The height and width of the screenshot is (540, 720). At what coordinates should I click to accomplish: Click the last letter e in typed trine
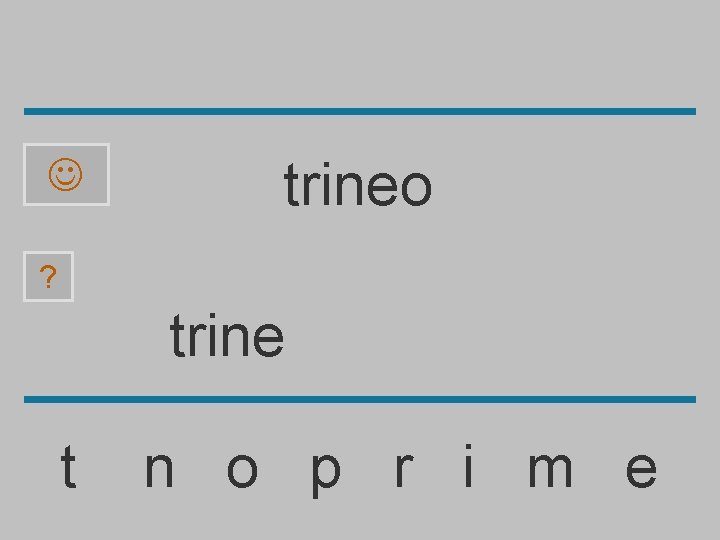point(268,338)
